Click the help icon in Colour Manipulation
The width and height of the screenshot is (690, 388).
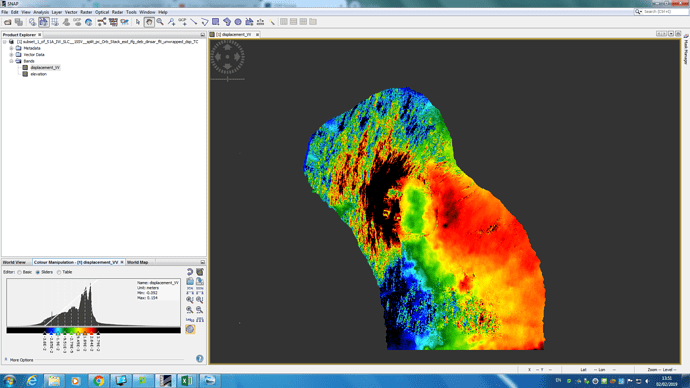199,359
